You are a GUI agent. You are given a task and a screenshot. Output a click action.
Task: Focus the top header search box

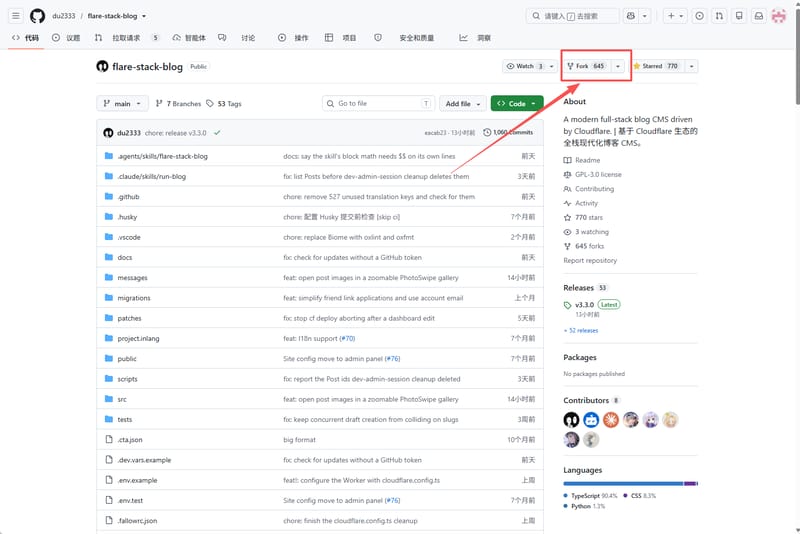tap(572, 16)
